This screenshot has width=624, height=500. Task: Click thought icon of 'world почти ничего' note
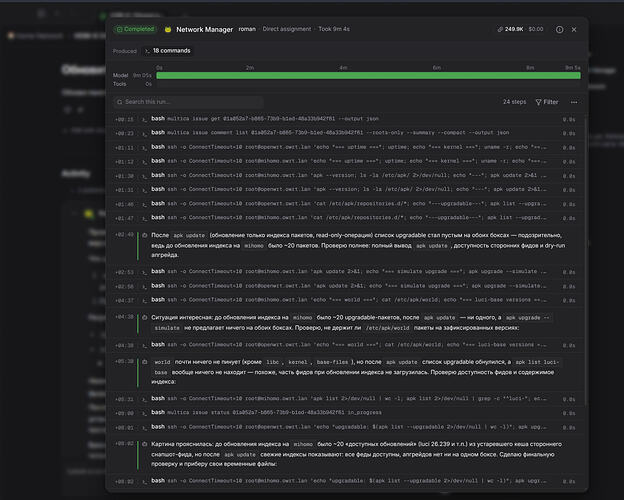click(145, 362)
